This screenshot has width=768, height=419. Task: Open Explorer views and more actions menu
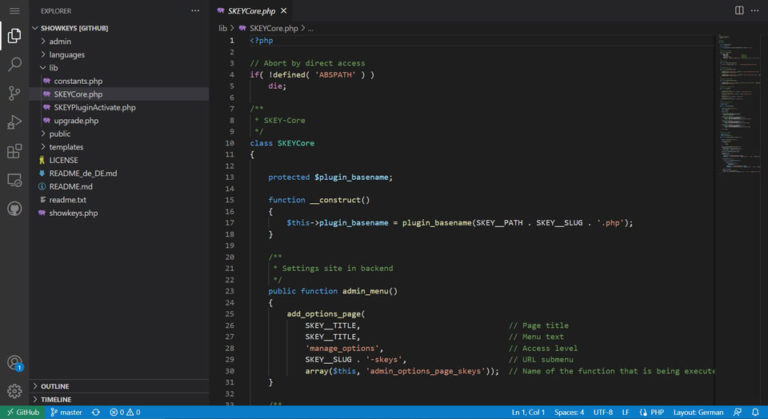(x=195, y=10)
